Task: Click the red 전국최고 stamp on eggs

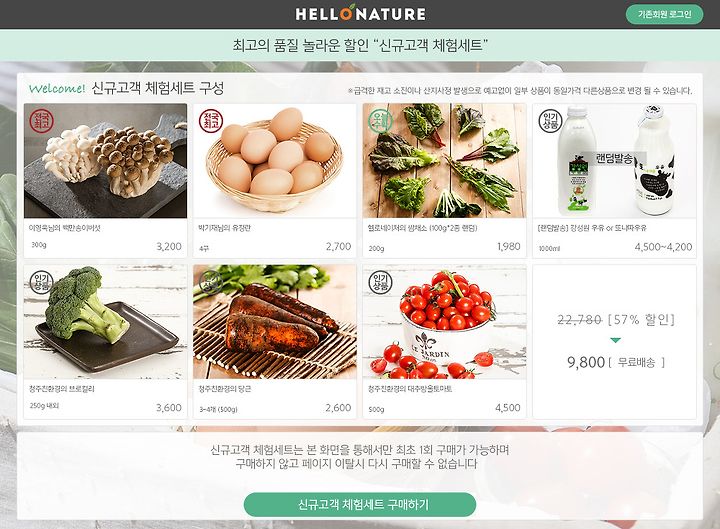Action: tap(211, 121)
